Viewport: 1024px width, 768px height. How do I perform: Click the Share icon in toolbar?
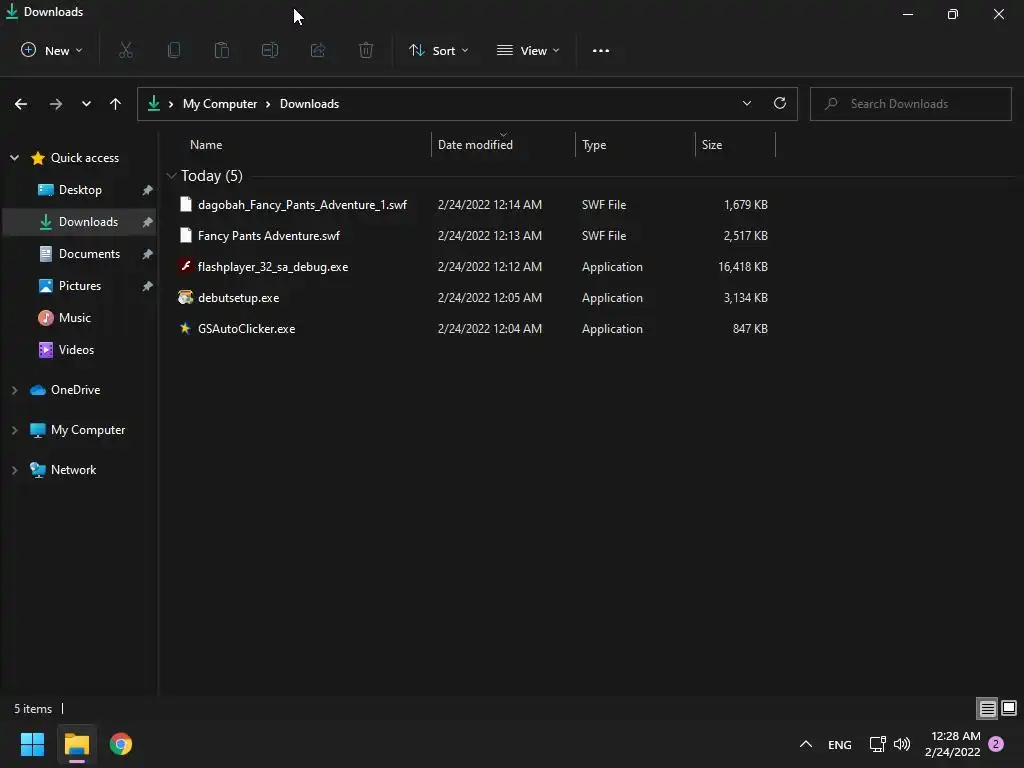point(318,50)
